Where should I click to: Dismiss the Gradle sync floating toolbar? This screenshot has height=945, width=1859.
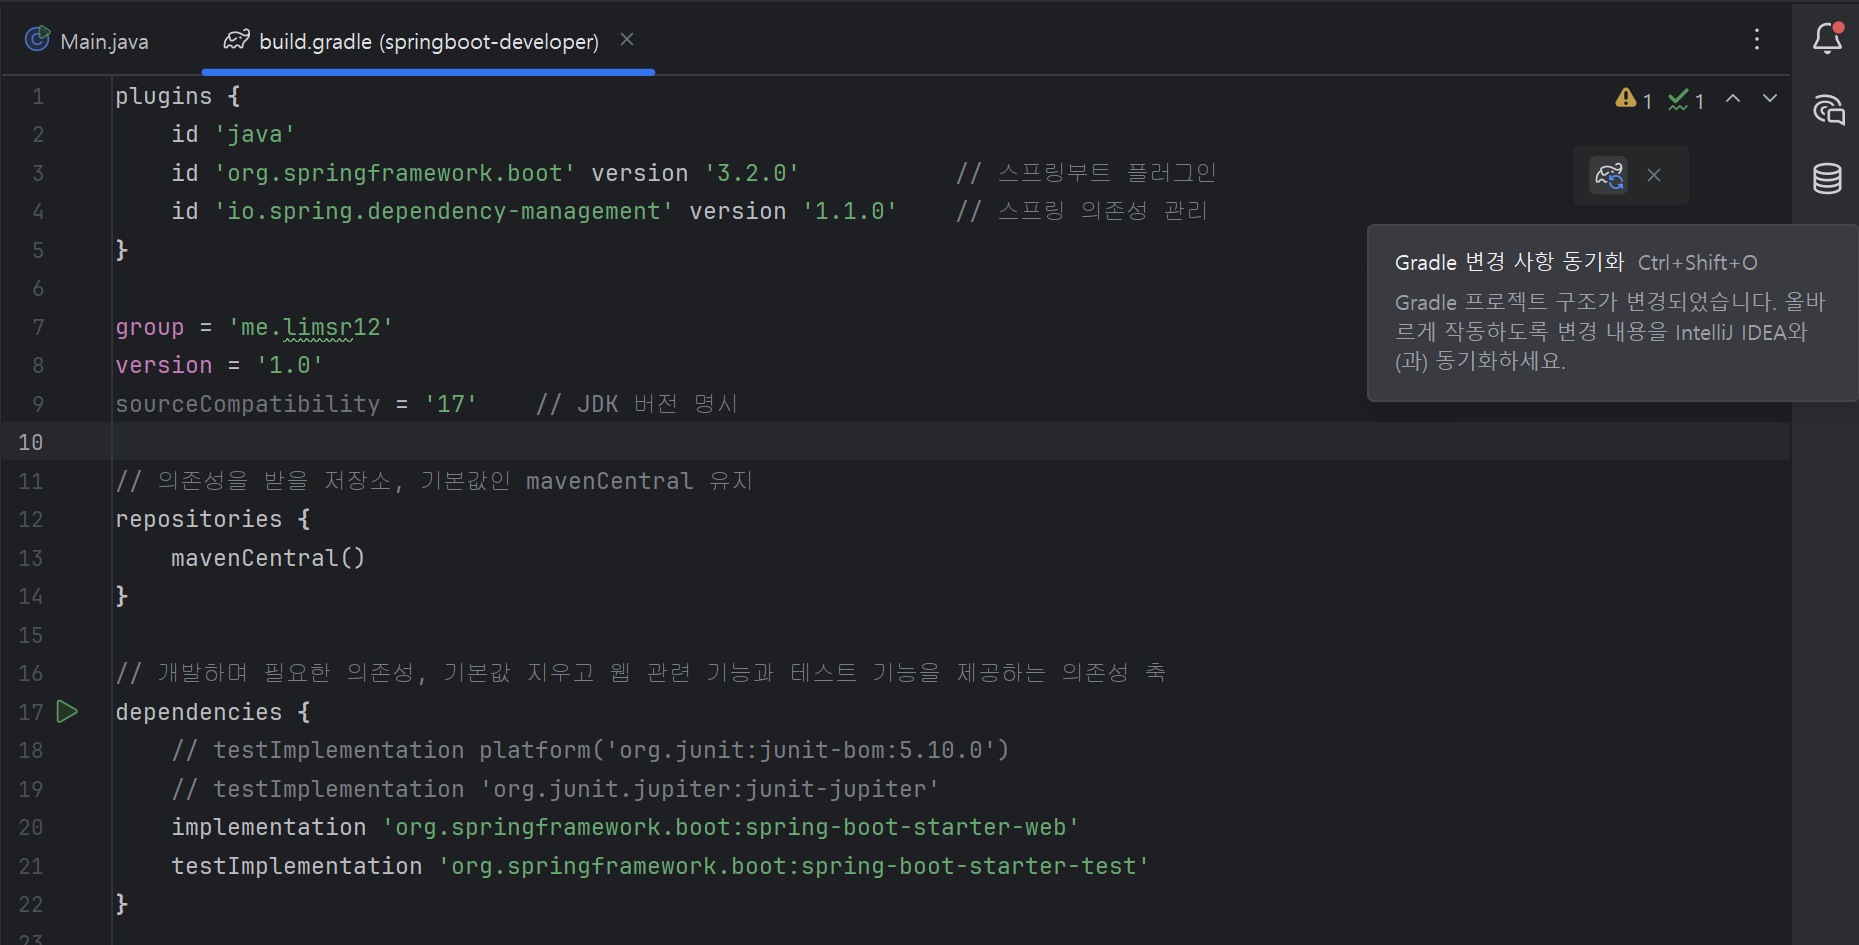click(x=1654, y=175)
